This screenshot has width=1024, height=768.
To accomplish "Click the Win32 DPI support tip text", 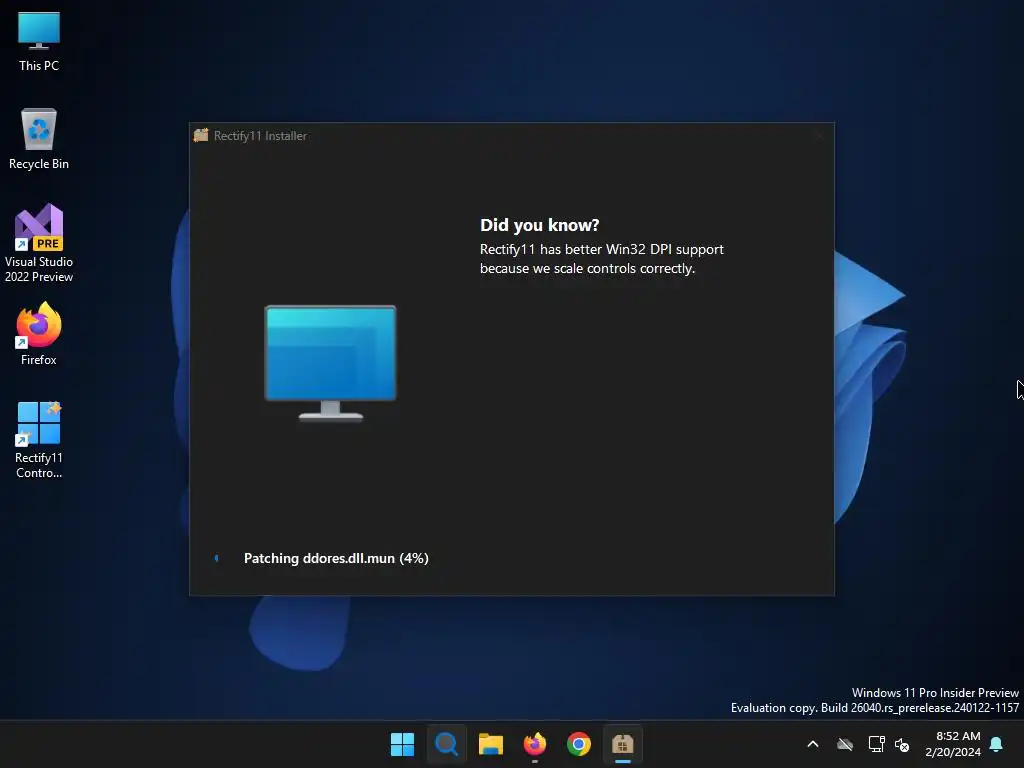I will (x=601, y=259).
